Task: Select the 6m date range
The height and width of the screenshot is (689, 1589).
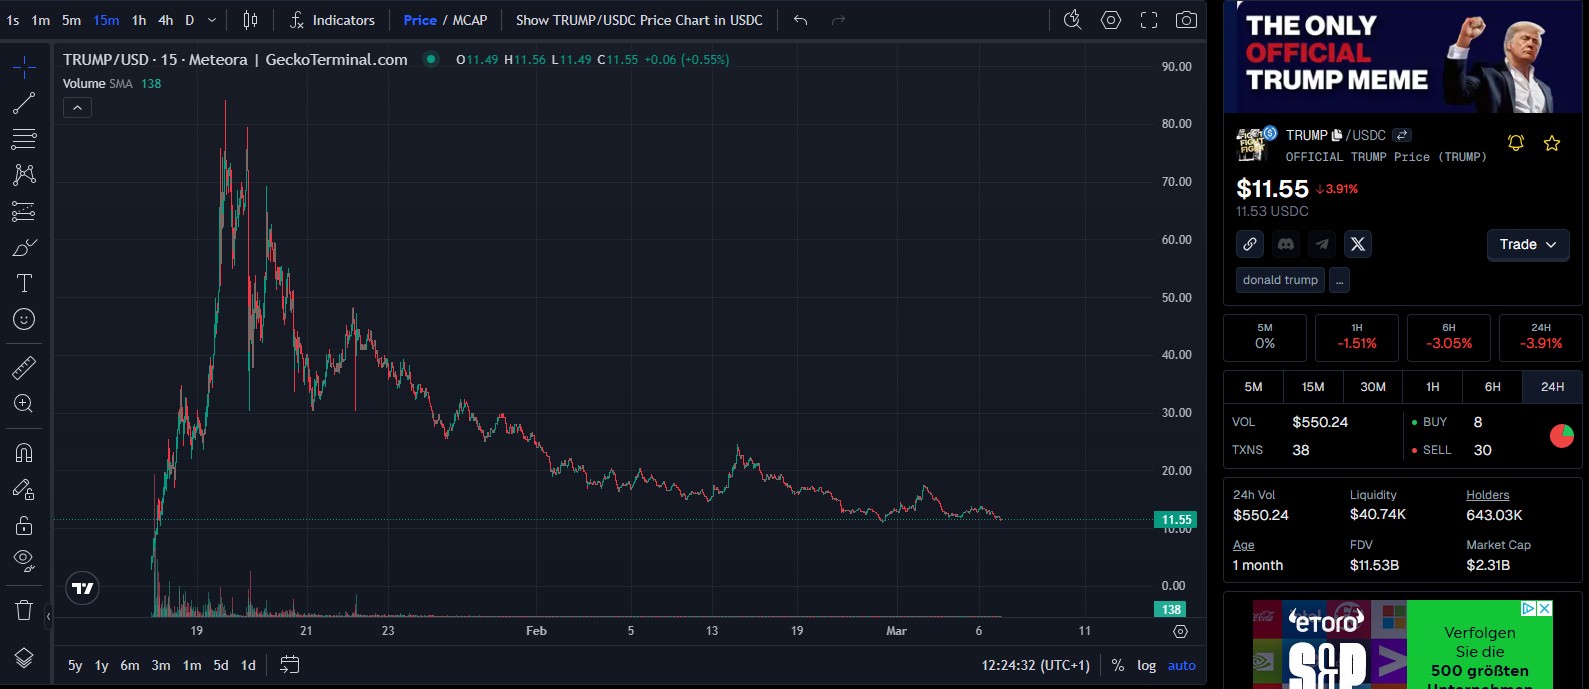Action: pyautogui.click(x=130, y=665)
